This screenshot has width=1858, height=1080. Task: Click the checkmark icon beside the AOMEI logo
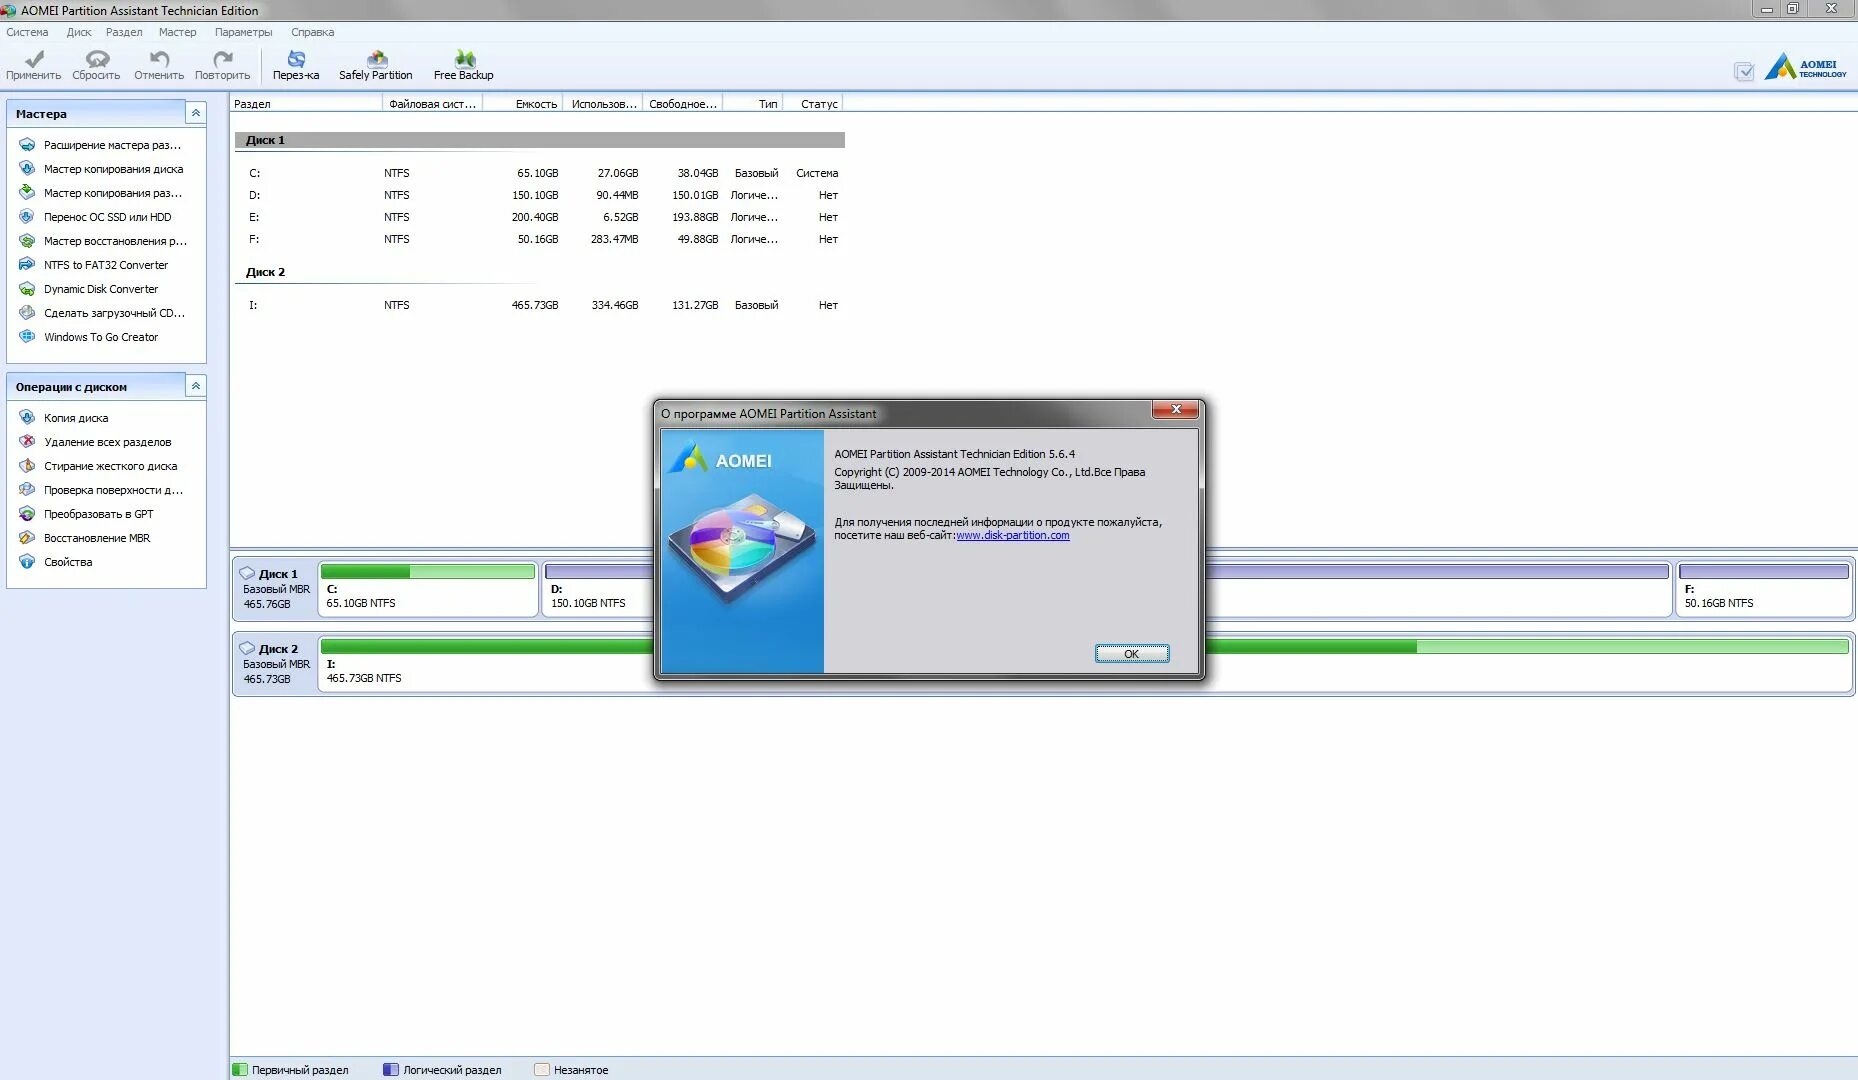pos(1744,72)
